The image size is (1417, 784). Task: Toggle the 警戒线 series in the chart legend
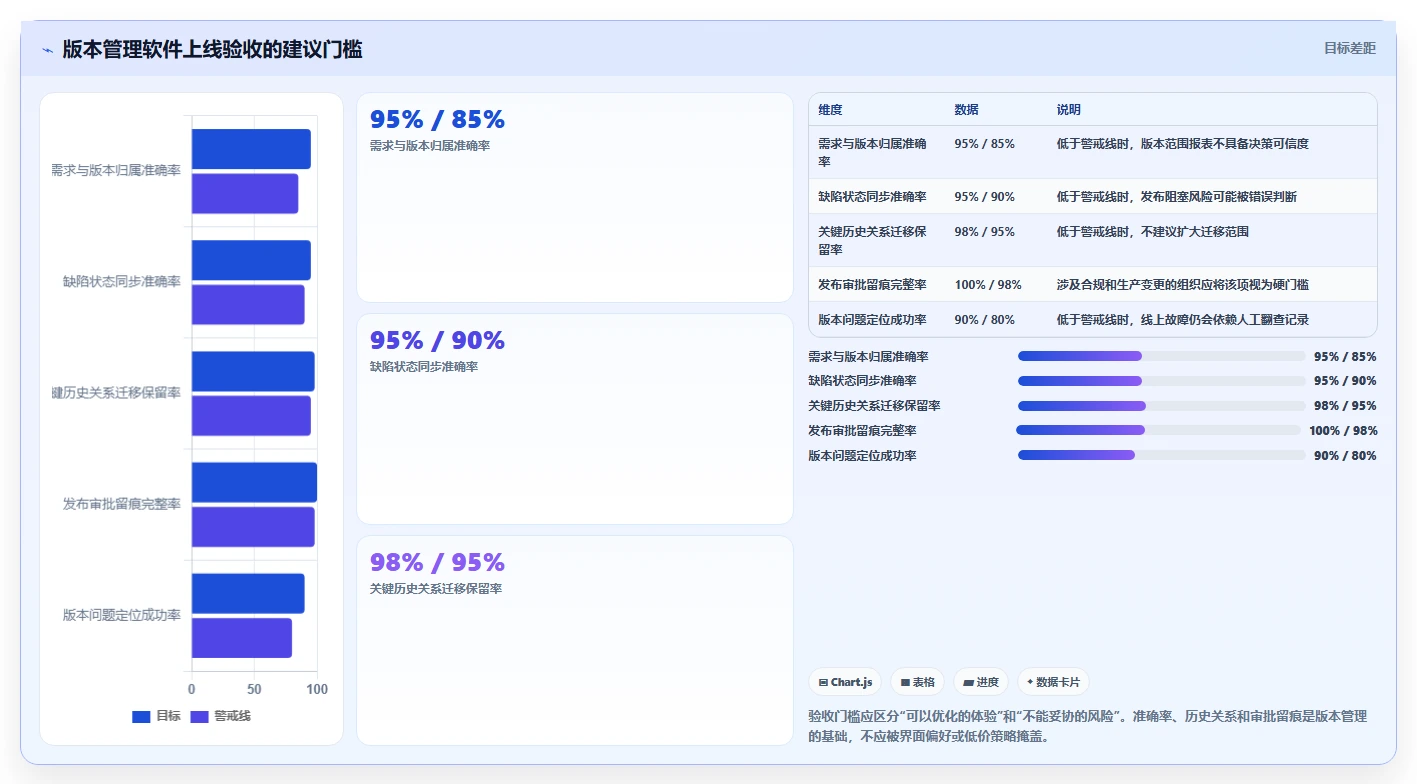pos(220,716)
